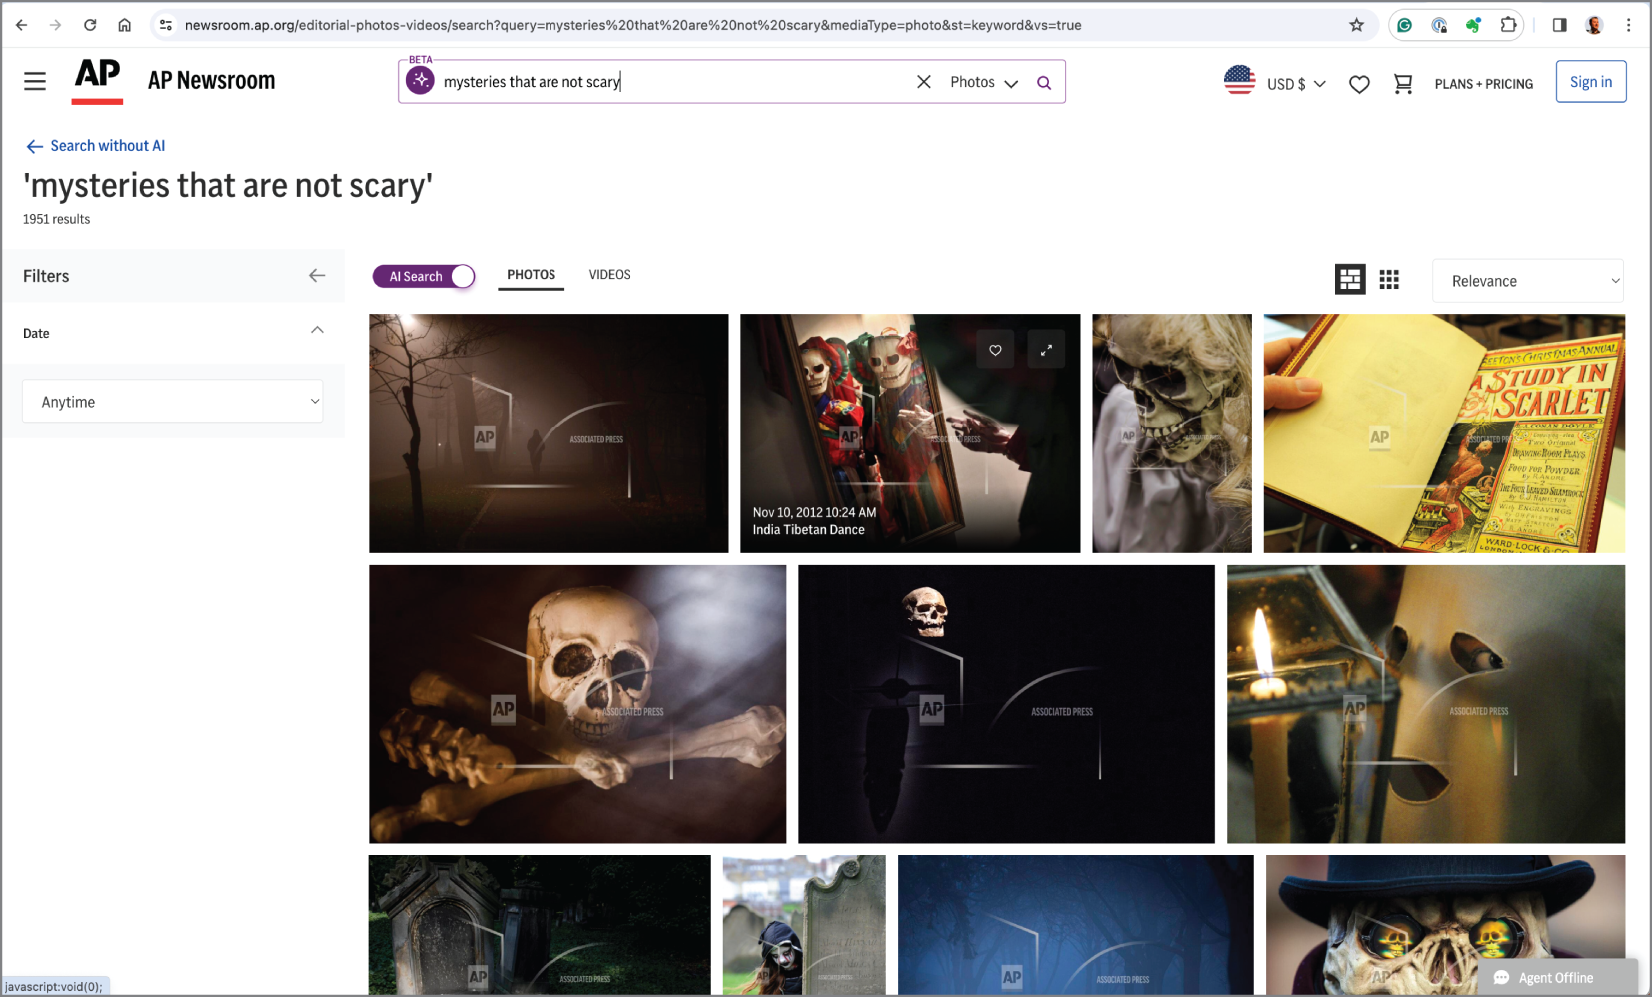Expand the Tibetan Dance photo to fullscreen
1652x997 pixels.
click(x=1046, y=349)
